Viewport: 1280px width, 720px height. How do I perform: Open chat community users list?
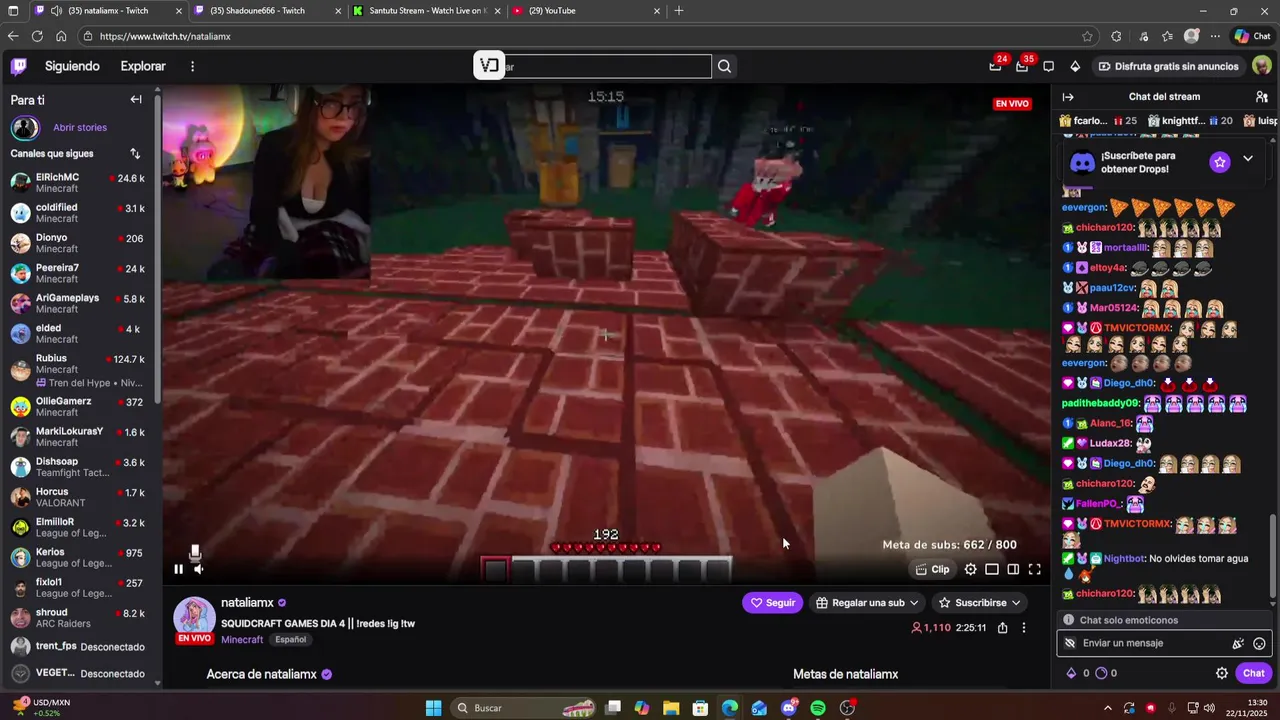[1261, 97]
